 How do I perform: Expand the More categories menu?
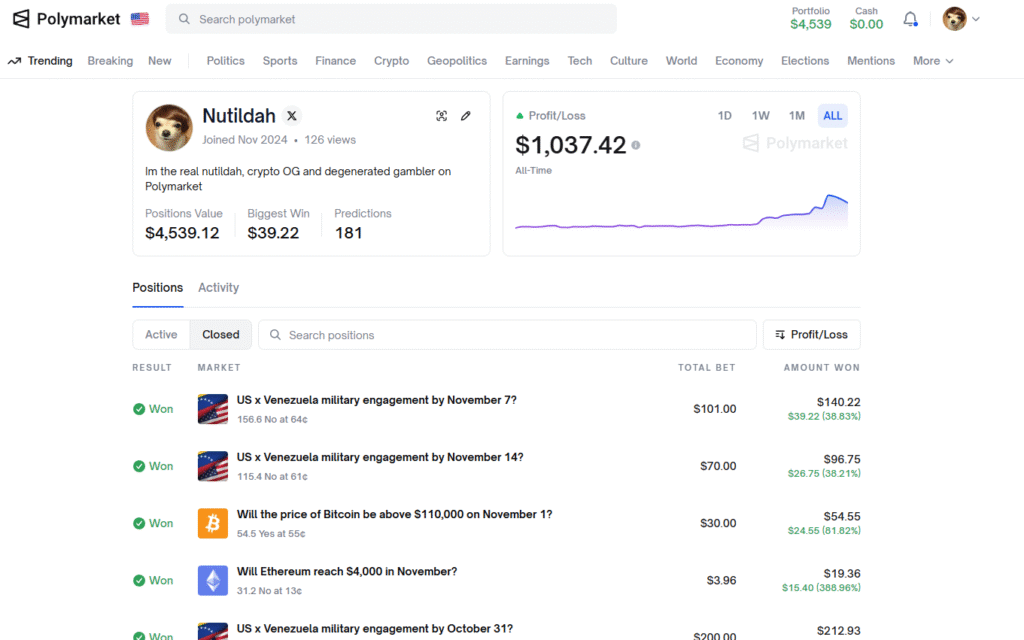(933, 61)
